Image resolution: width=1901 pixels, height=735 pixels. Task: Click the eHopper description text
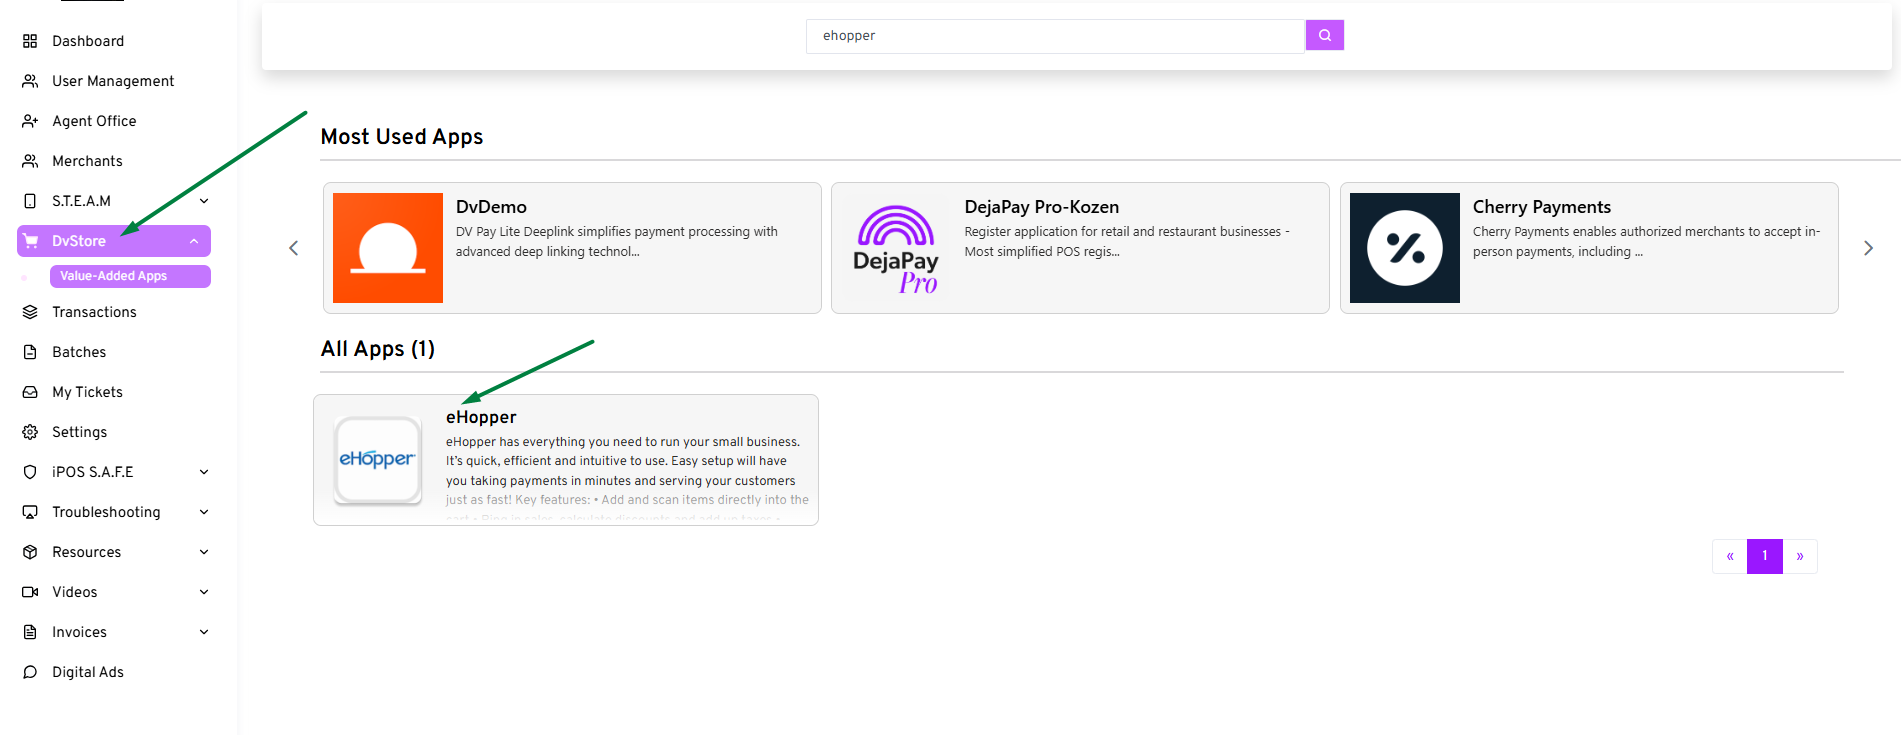[627, 480]
